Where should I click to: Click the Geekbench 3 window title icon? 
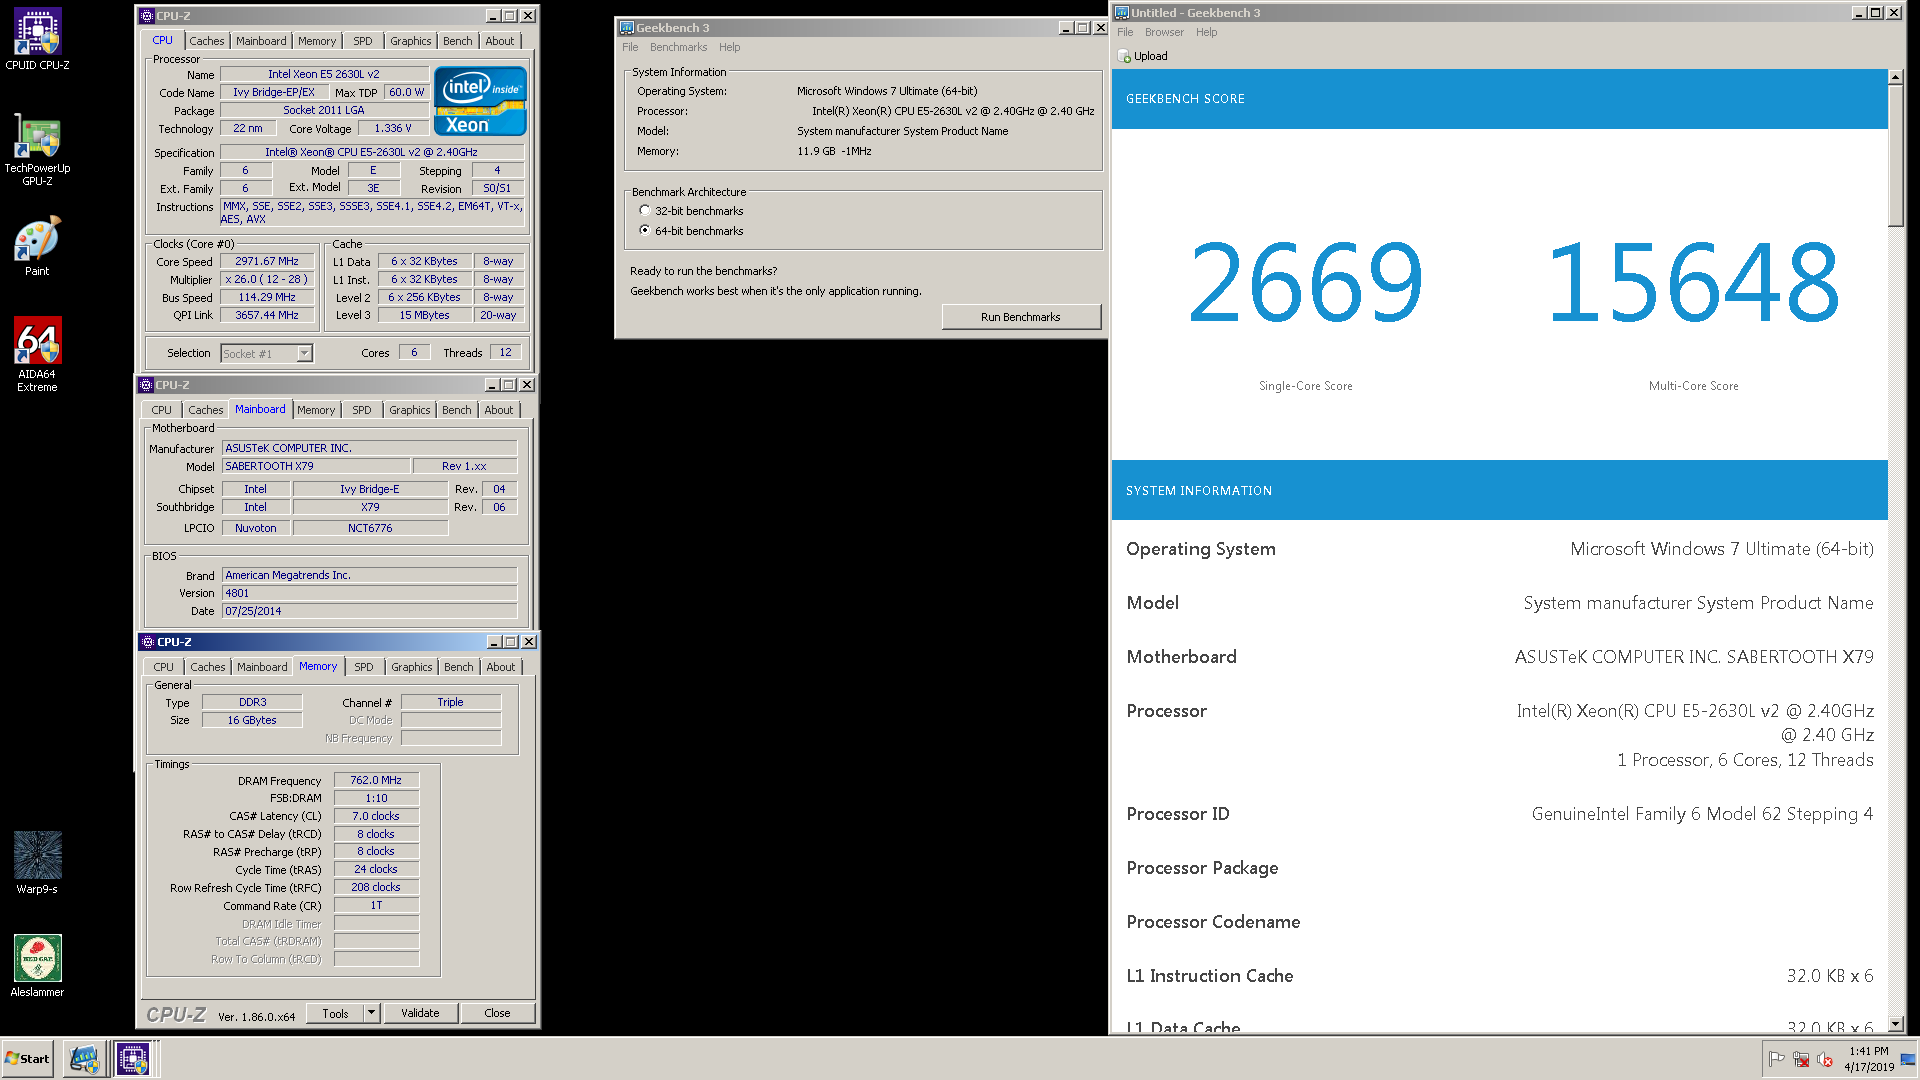point(626,28)
